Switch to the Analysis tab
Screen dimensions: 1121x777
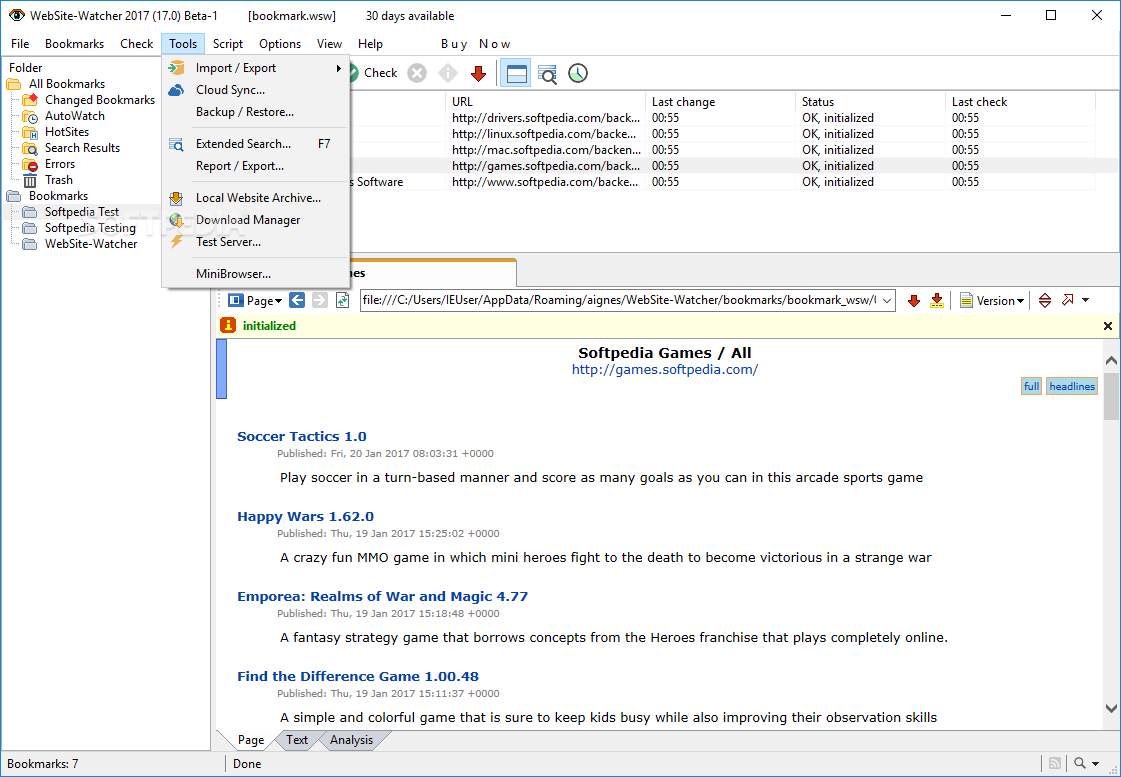tap(351, 741)
